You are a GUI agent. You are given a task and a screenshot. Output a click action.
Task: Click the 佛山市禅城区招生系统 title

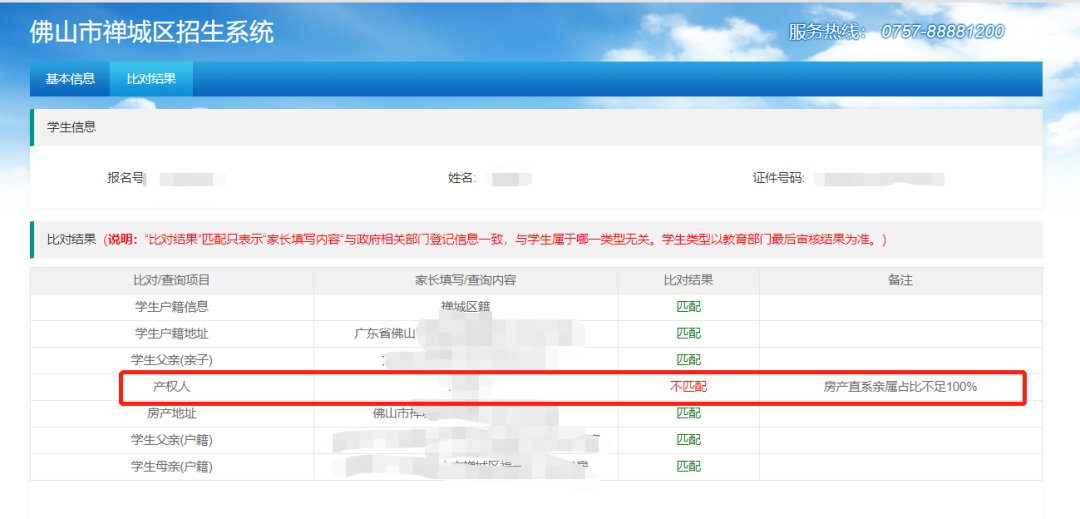pos(151,32)
